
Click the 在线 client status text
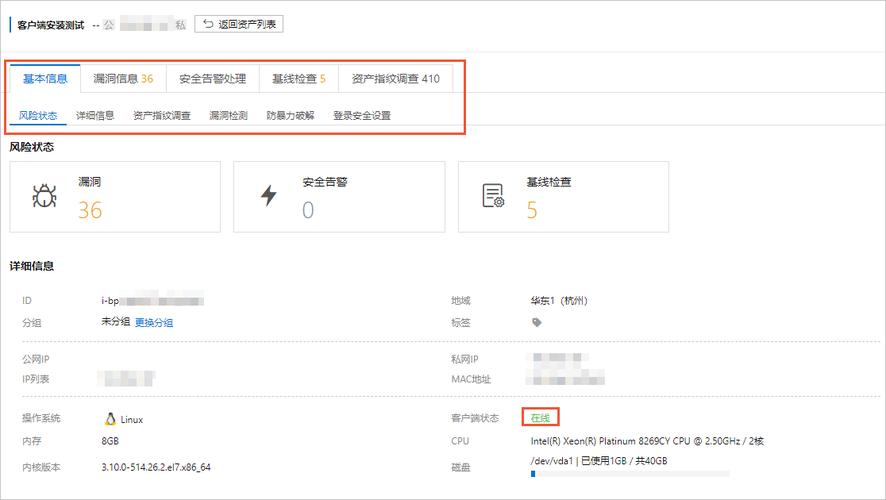tap(540, 418)
